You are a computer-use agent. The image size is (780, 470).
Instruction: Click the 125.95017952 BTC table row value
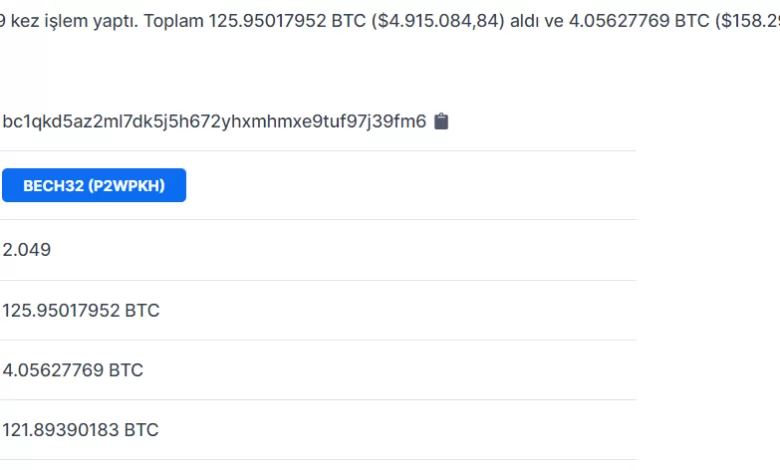pyautogui.click(x=80, y=310)
